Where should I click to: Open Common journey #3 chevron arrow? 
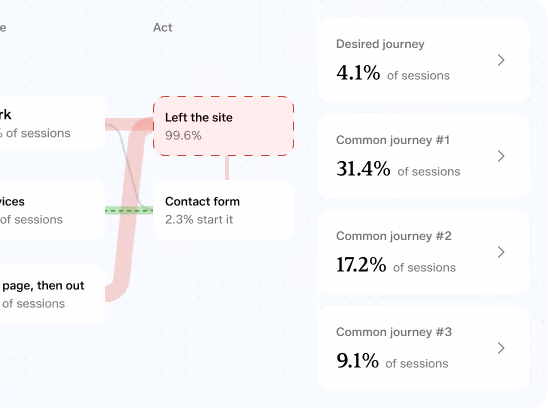pos(501,348)
